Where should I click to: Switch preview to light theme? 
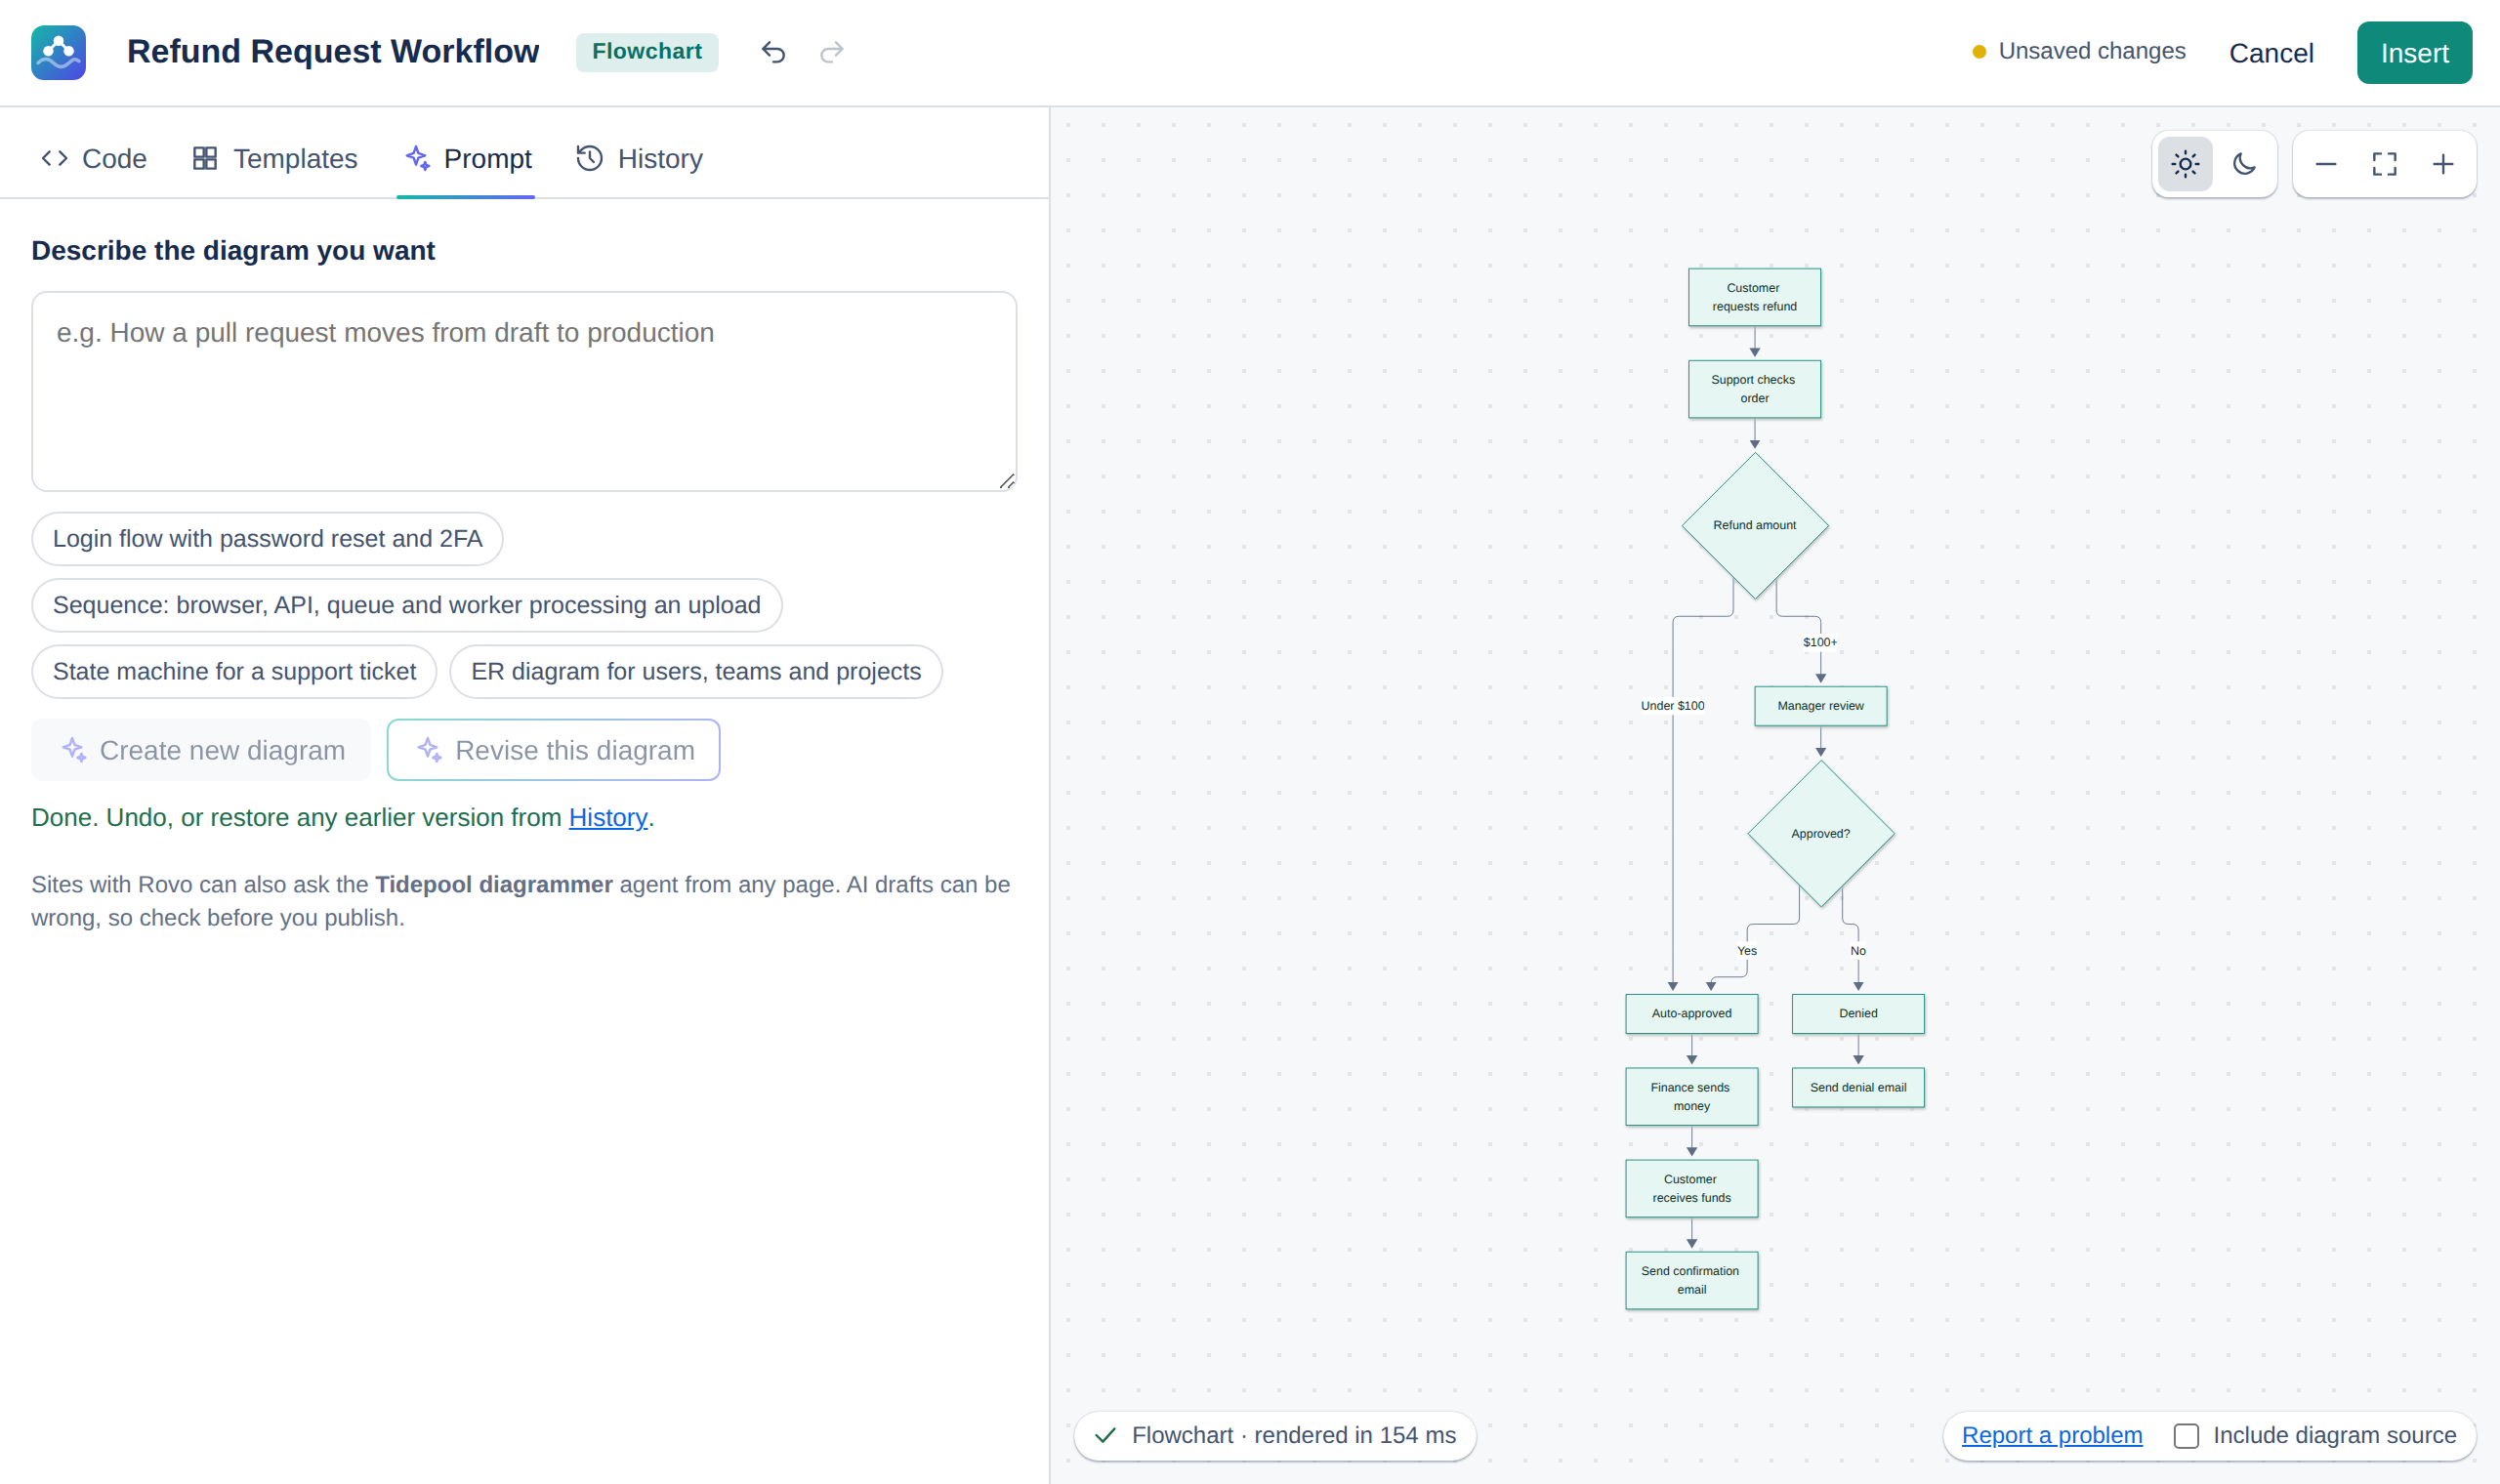(x=2185, y=164)
